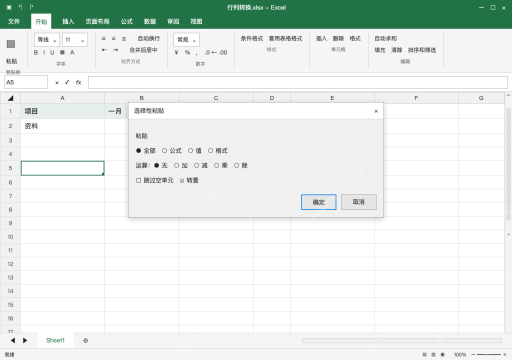Image resolution: width=512 pixels, height=360 pixels.
Task: Add a new sheet with the plus icon
Action: [86, 340]
